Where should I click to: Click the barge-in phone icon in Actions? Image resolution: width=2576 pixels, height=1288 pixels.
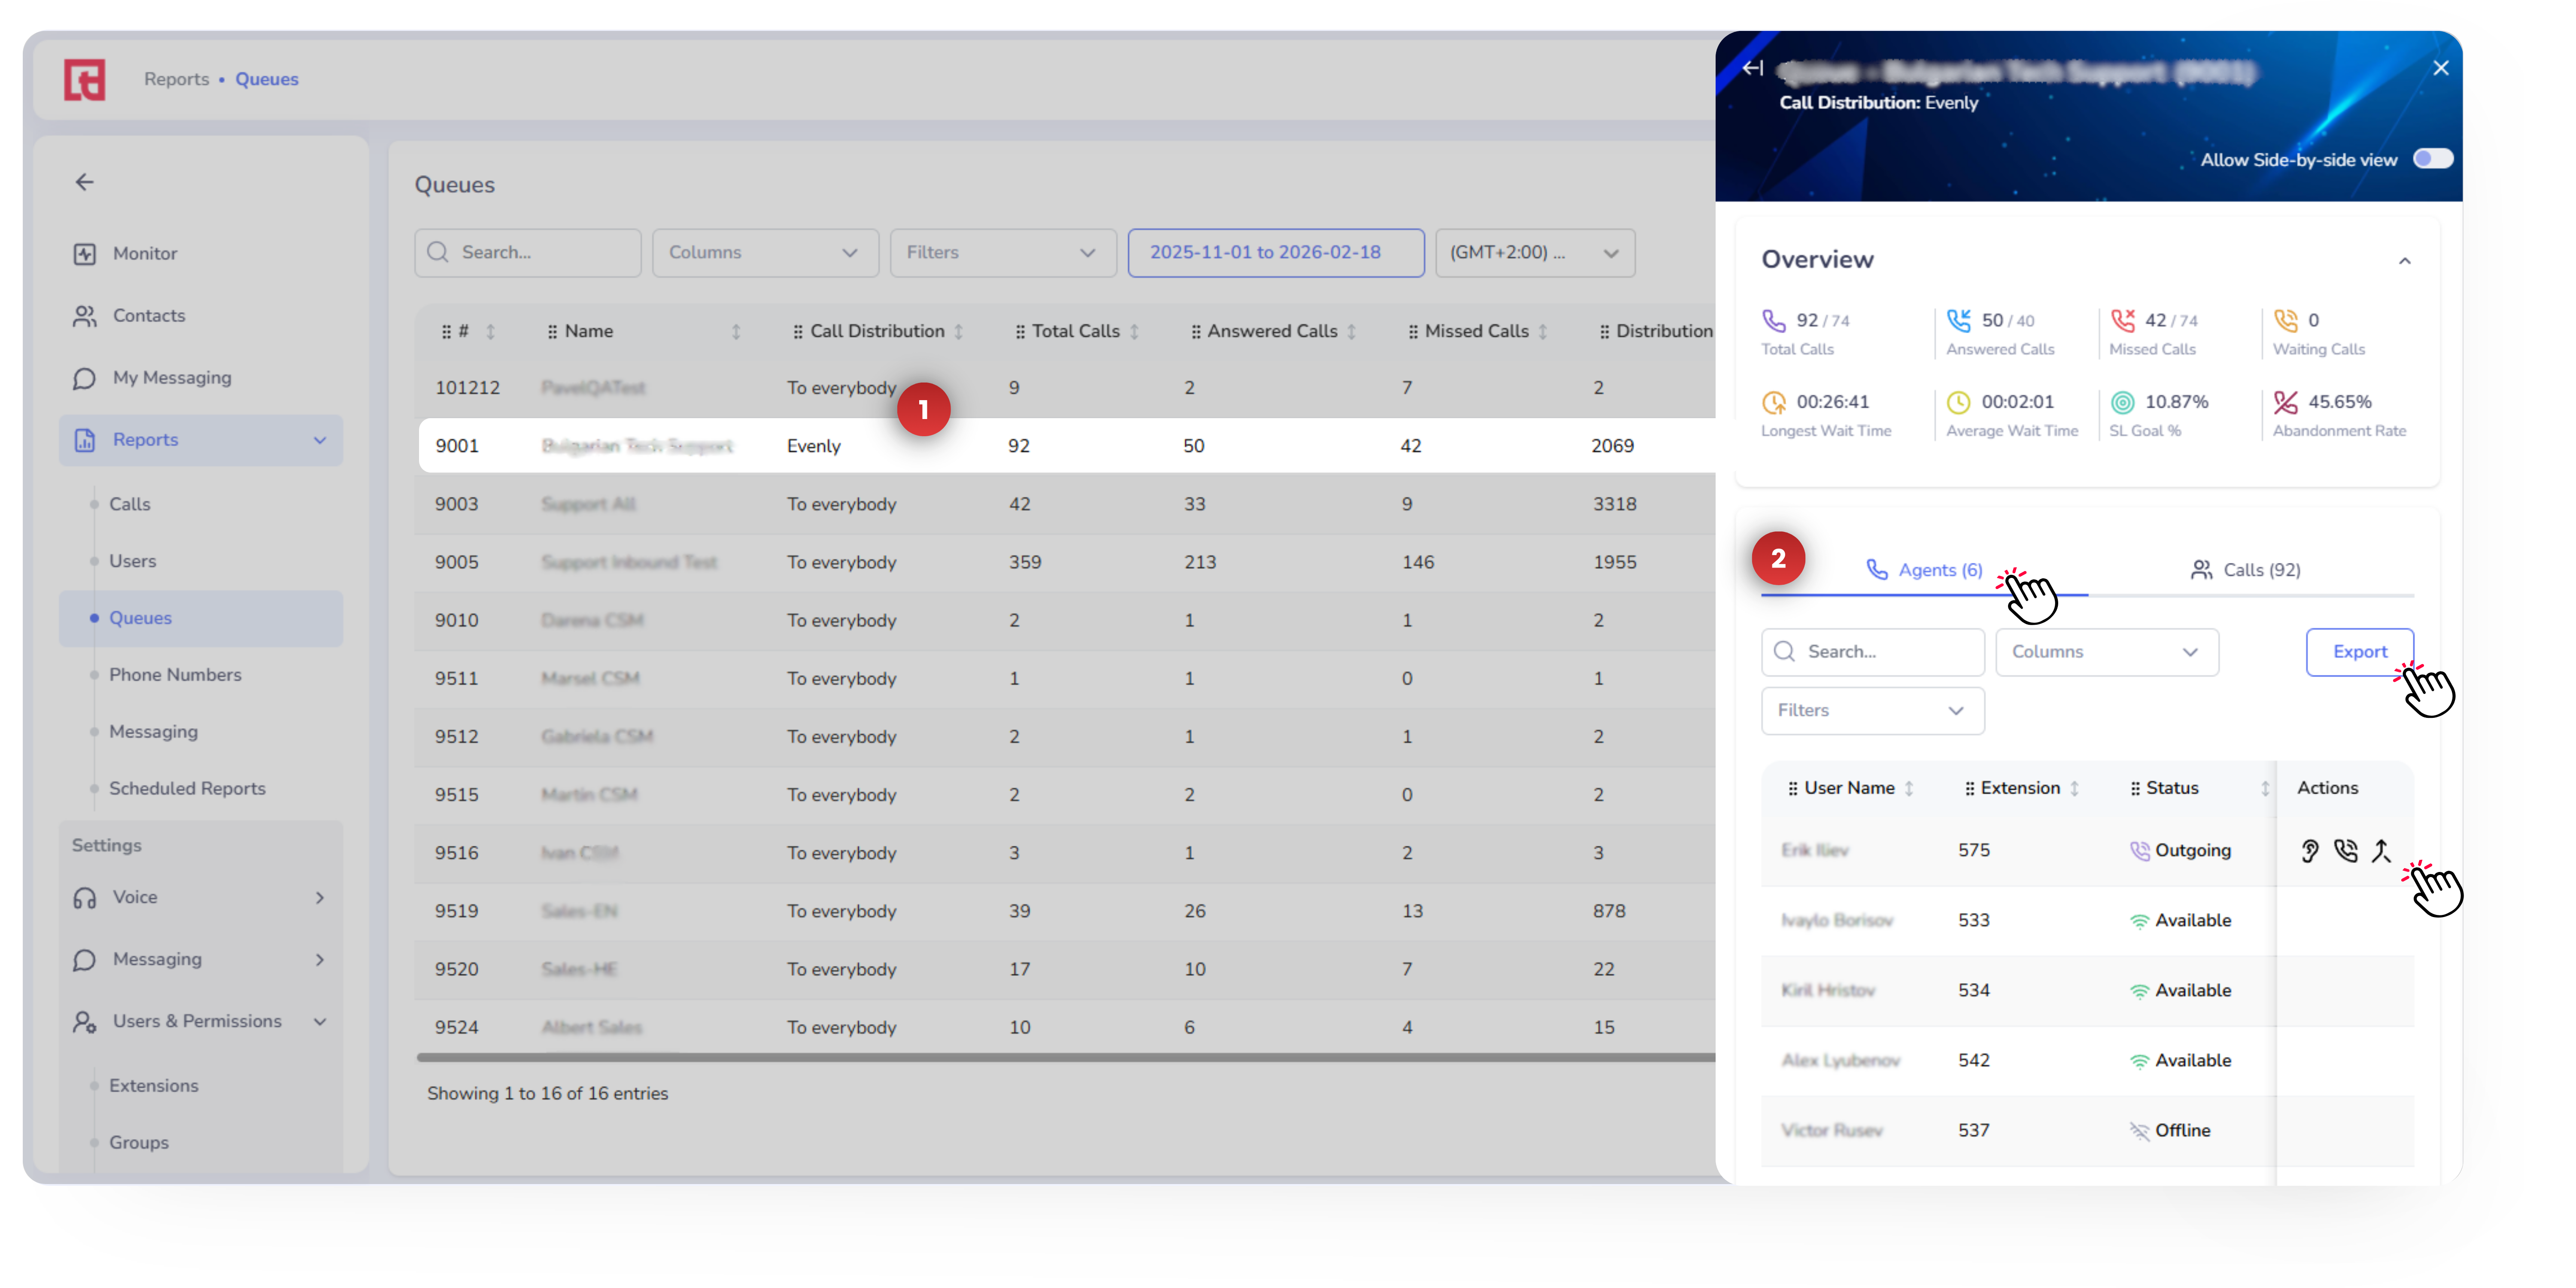pyautogui.click(x=2345, y=850)
